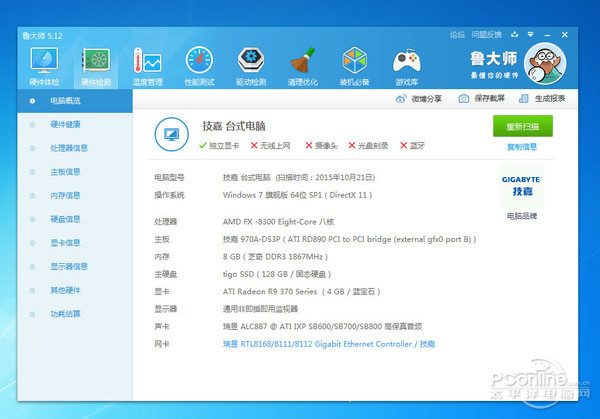Click the 保存截屏 save screenshot camera icon

pos(464,99)
